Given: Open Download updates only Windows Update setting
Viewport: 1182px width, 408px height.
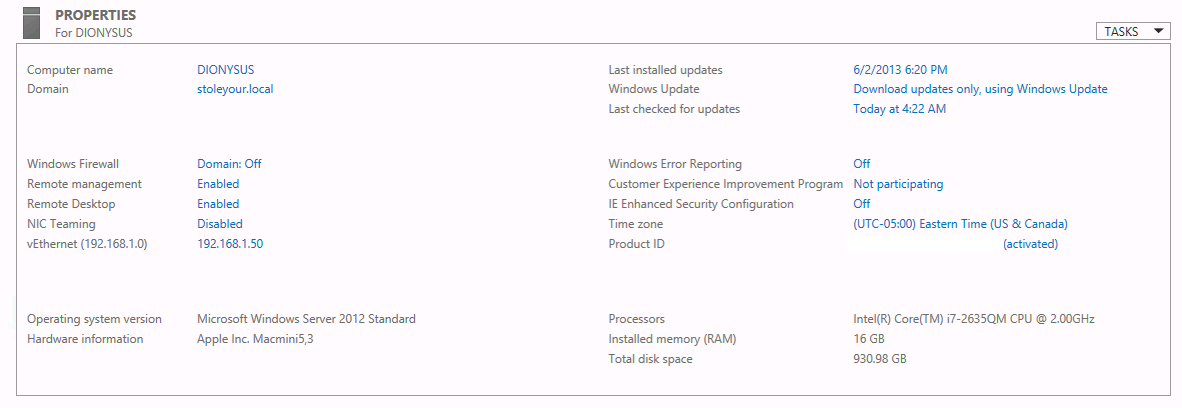Looking at the screenshot, I should (980, 89).
